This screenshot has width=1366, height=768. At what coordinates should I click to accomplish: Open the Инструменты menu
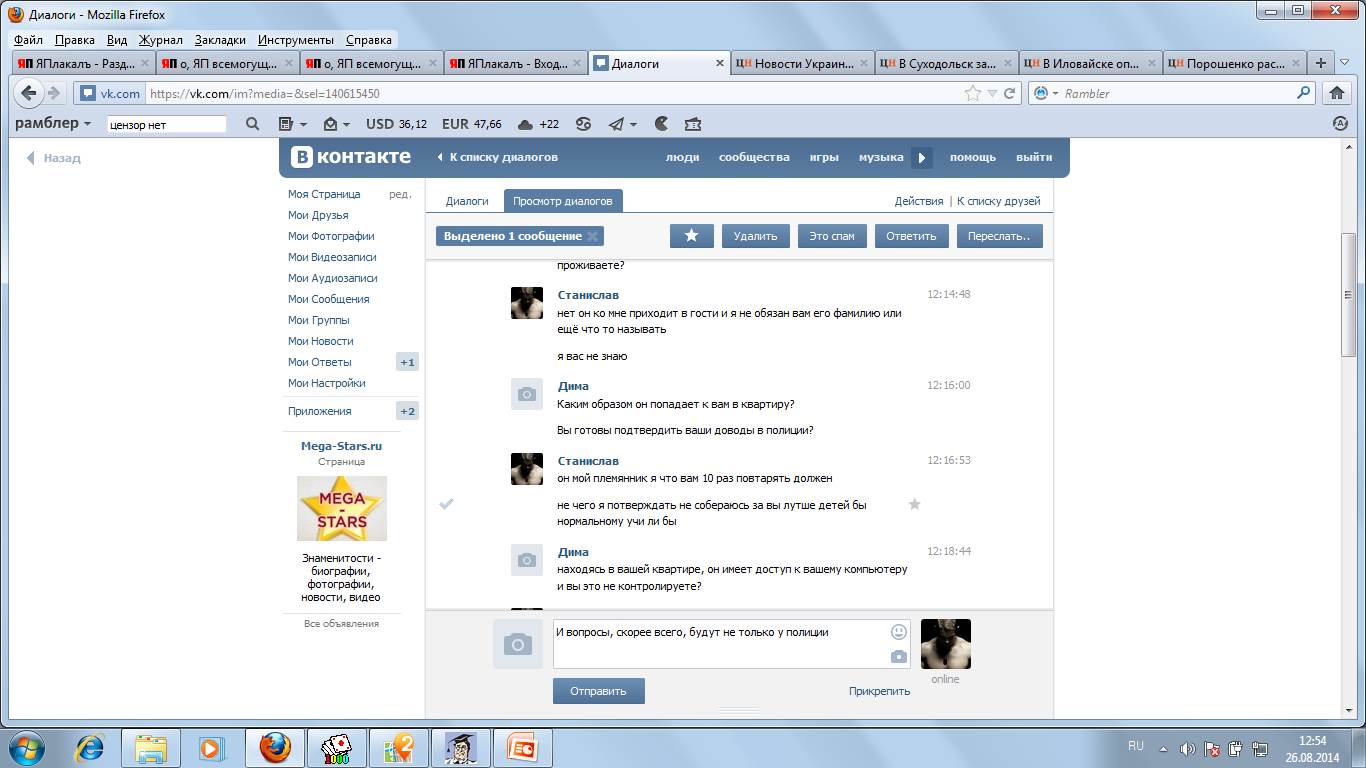click(296, 40)
